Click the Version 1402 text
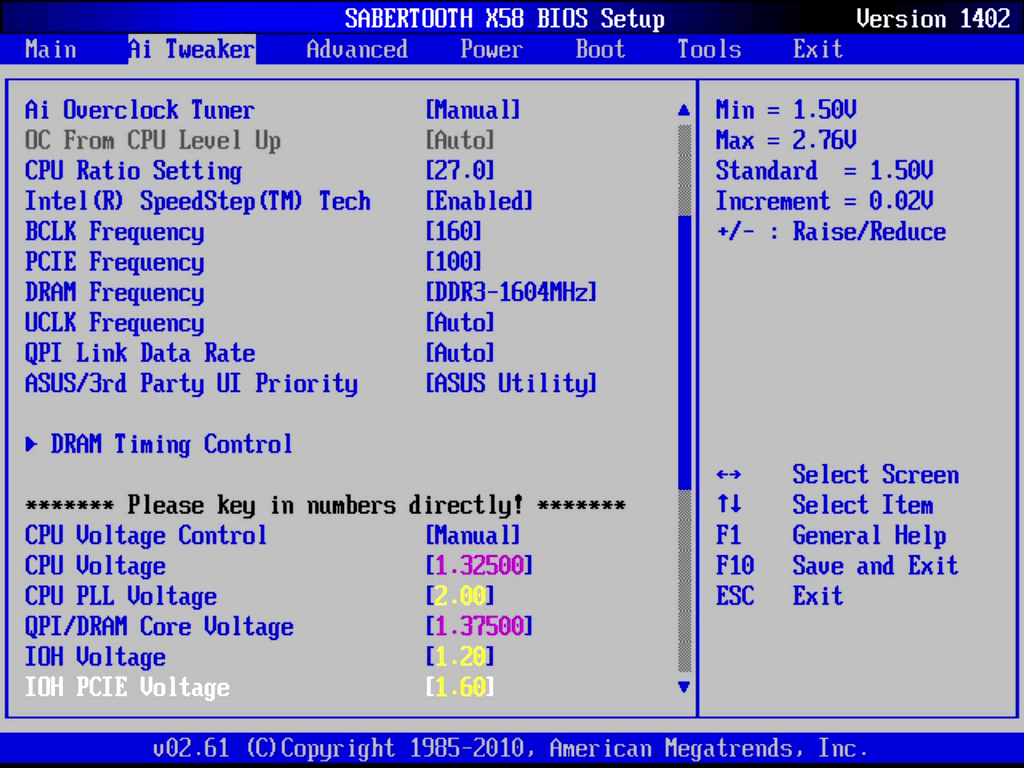Viewport: 1024px width, 768px height. [x=934, y=18]
